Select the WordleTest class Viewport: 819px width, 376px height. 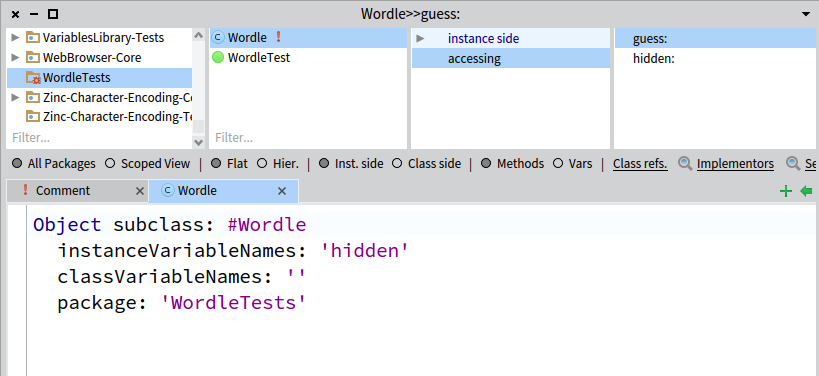click(308, 57)
